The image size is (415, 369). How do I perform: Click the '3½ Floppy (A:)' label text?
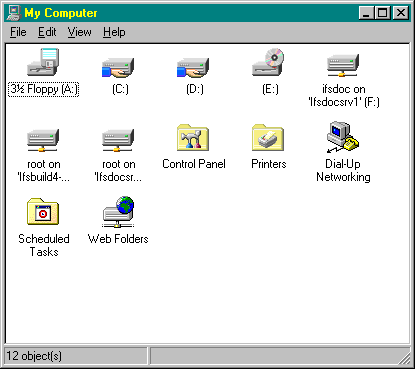click(x=43, y=89)
